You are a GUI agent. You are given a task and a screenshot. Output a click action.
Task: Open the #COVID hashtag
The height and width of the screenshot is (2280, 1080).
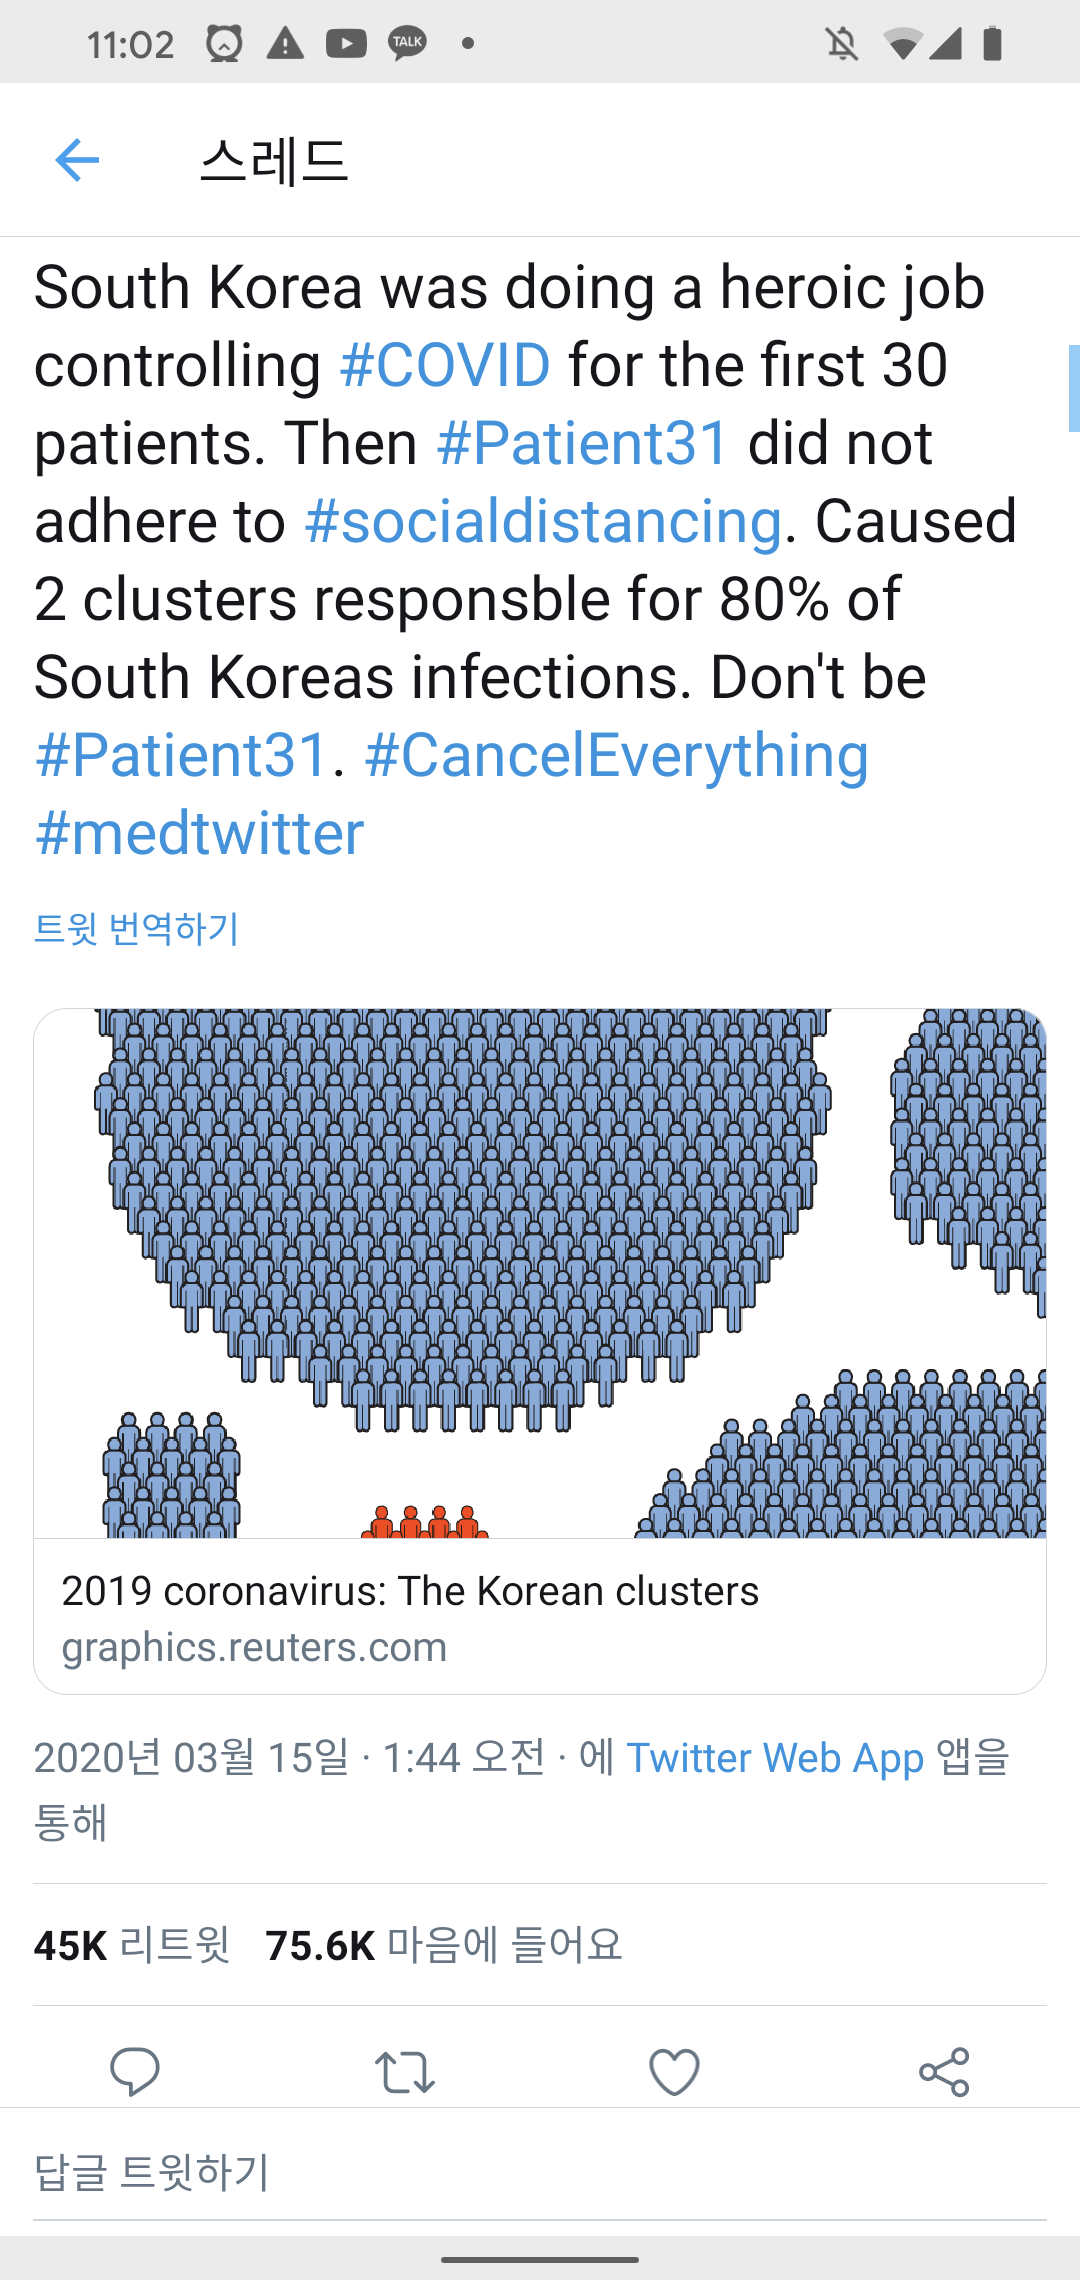[x=445, y=365]
